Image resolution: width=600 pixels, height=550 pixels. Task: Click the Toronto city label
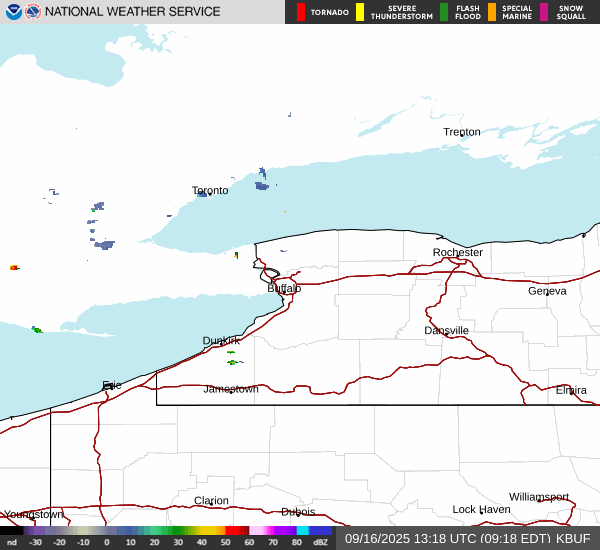210,190
